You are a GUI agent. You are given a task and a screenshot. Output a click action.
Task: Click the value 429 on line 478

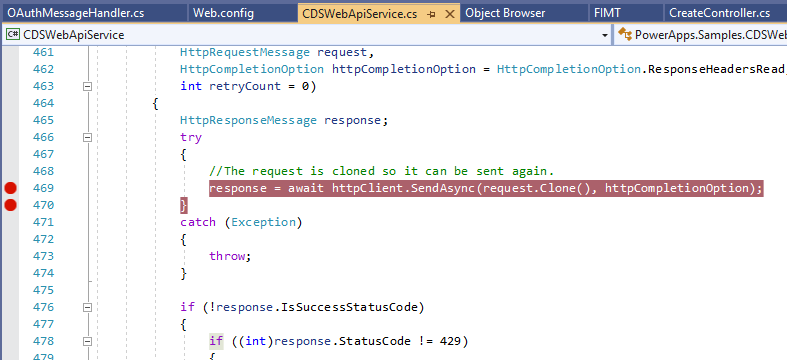pos(450,341)
